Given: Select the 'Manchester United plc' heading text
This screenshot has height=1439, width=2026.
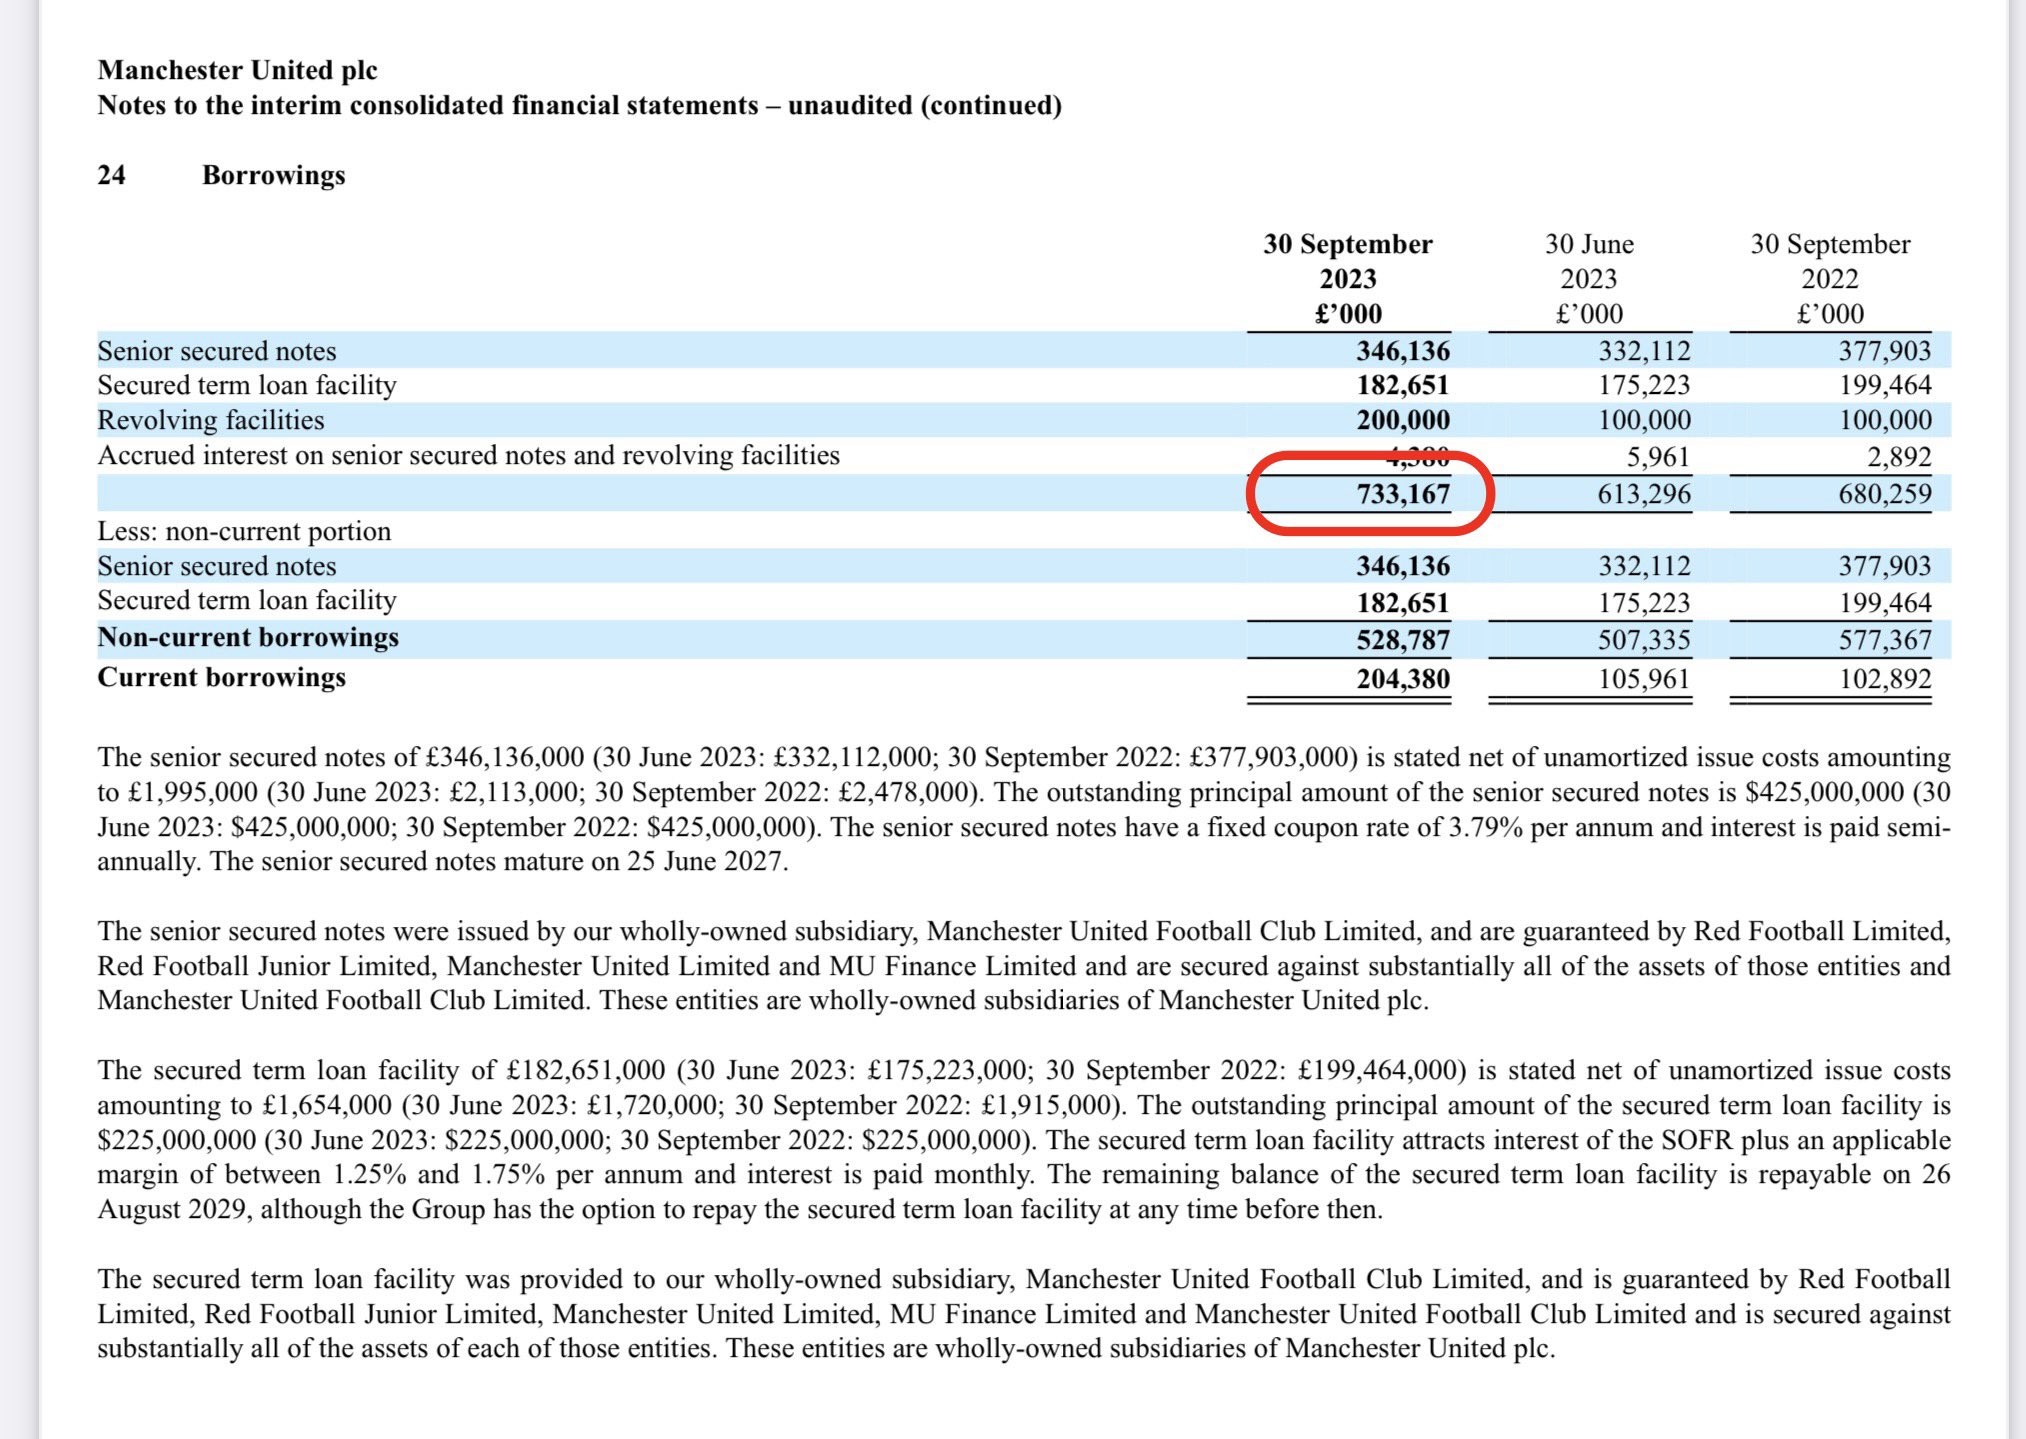Looking at the screenshot, I should coord(237,70).
